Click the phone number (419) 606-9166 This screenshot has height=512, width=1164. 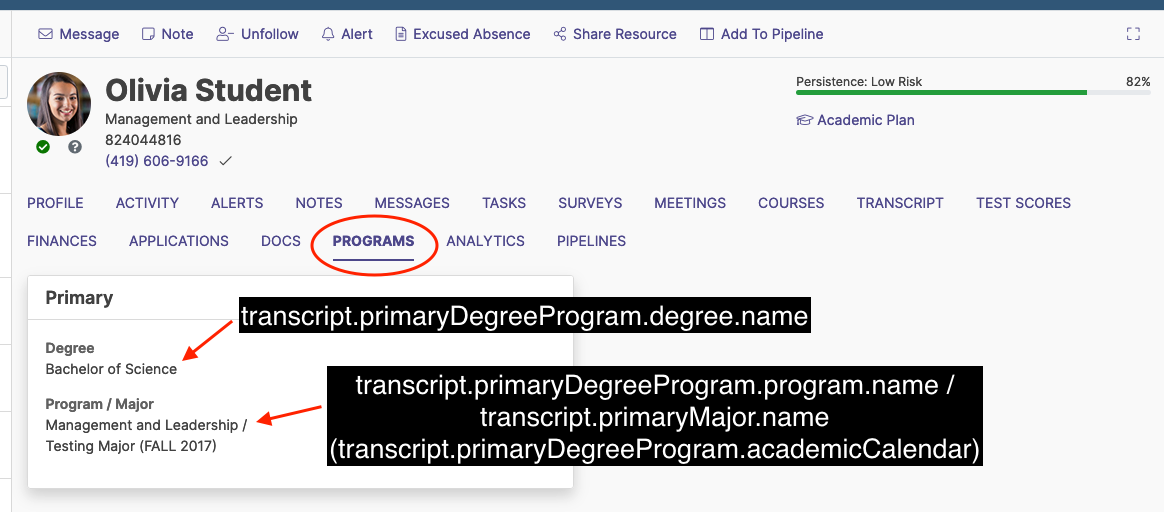(x=157, y=161)
